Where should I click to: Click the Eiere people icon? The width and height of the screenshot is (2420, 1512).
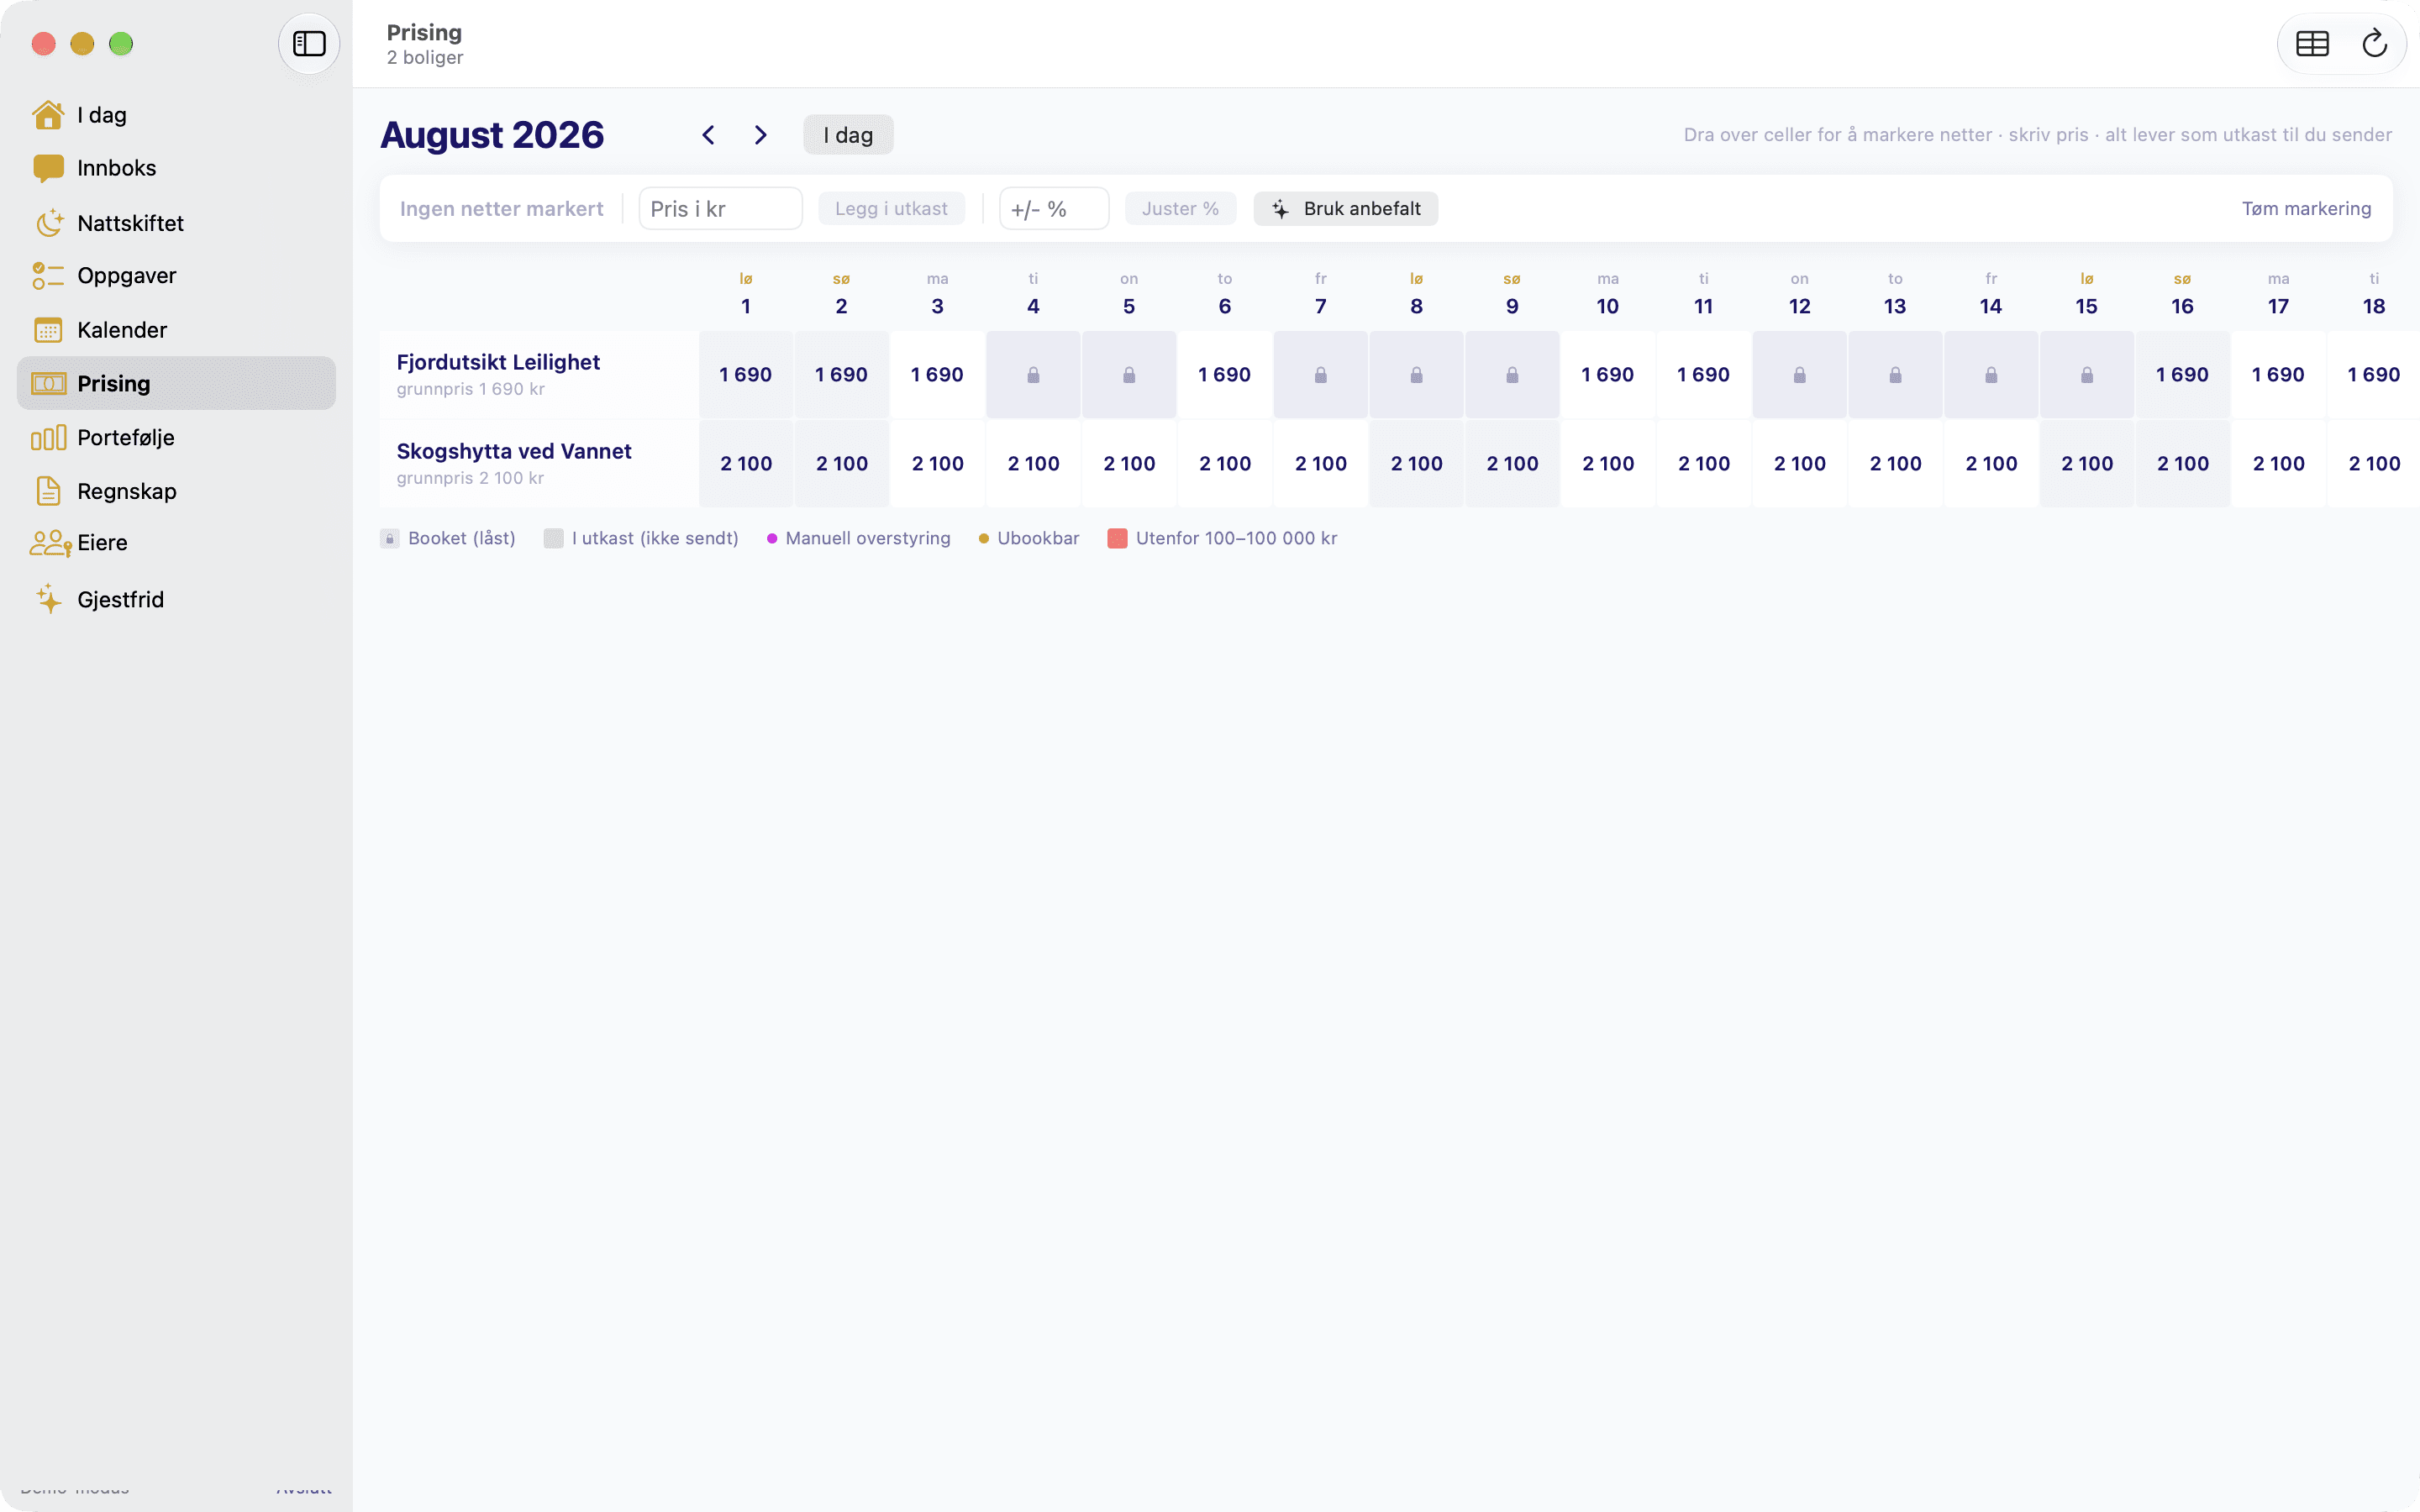[49, 543]
